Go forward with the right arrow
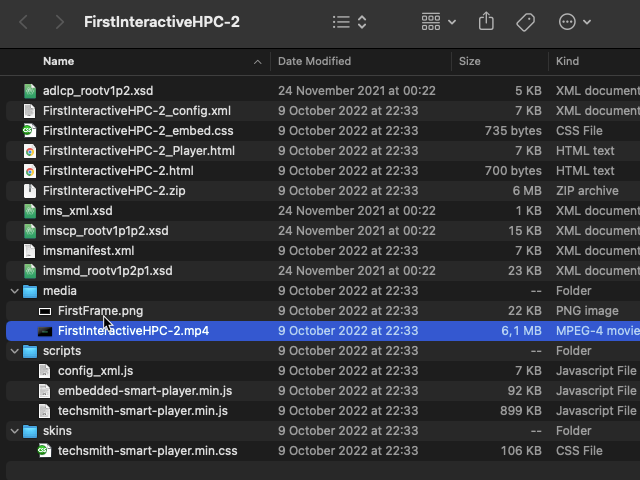 tap(60, 22)
